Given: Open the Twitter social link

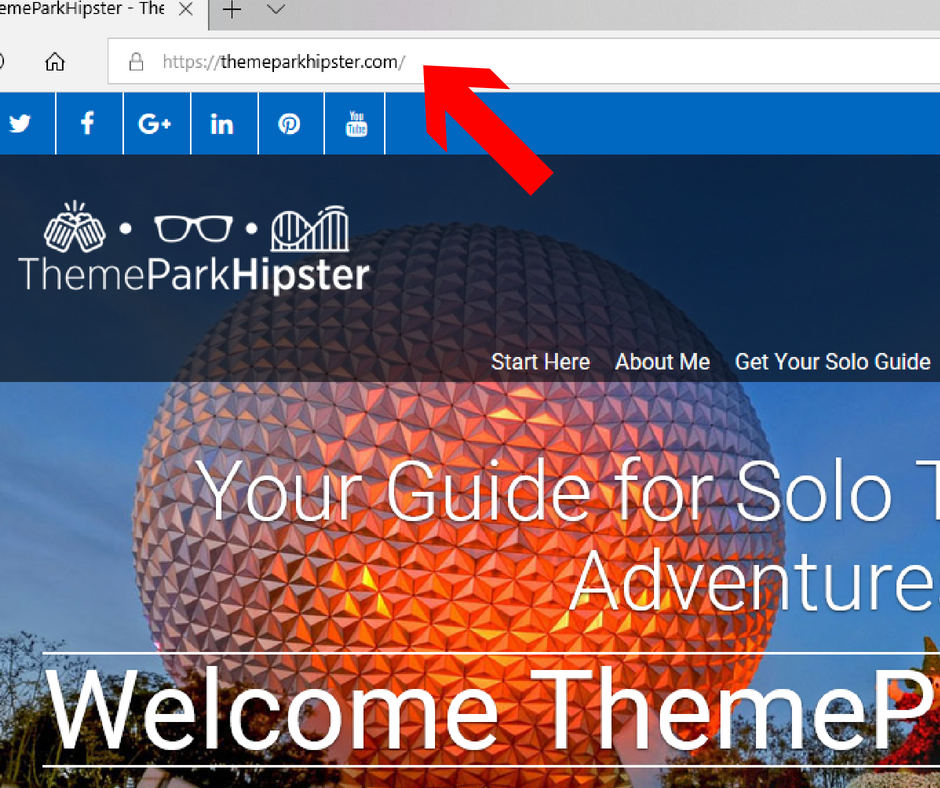Looking at the screenshot, I should 20,124.
